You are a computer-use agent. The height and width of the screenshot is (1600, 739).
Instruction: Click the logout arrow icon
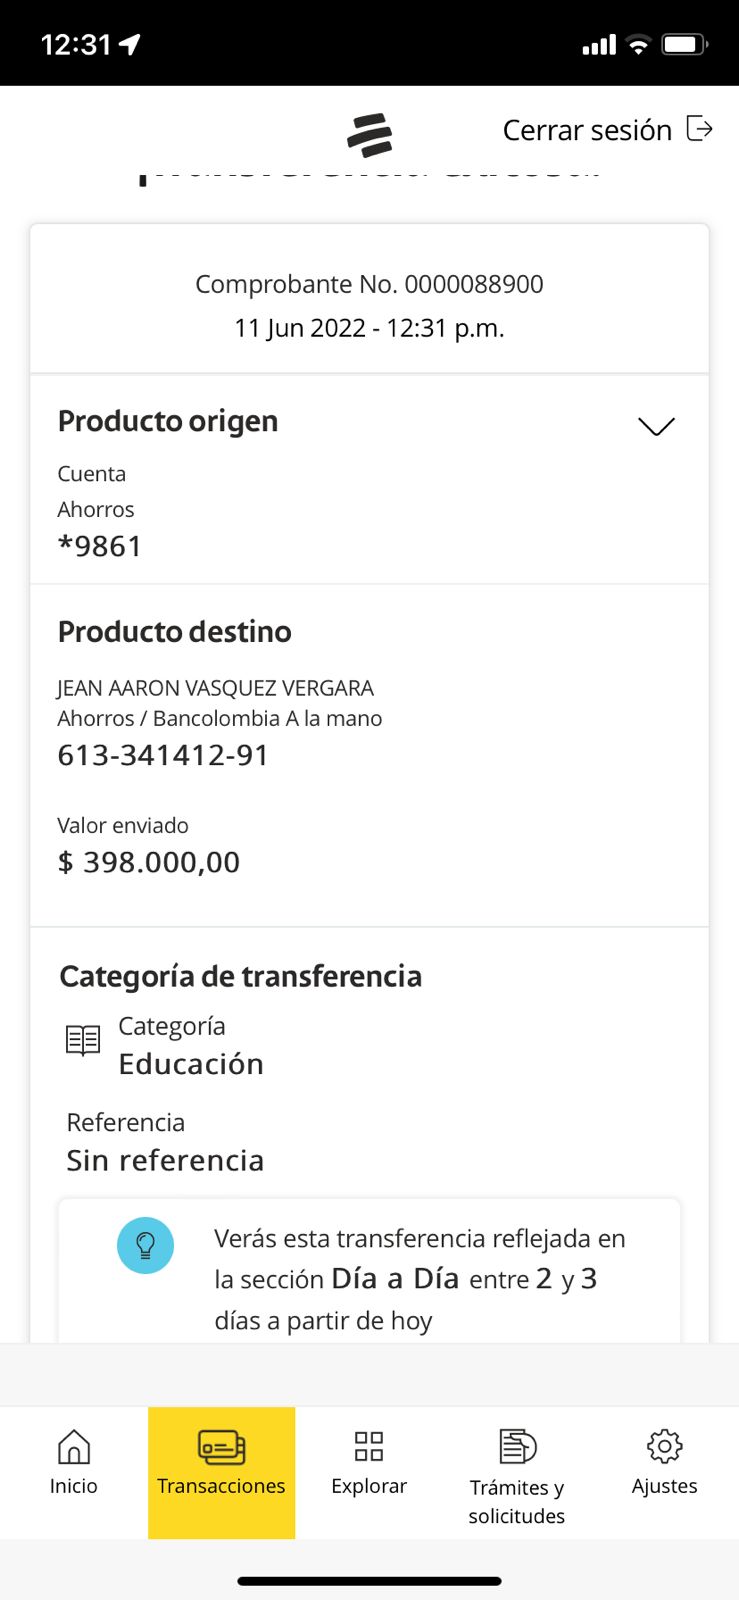click(x=699, y=129)
